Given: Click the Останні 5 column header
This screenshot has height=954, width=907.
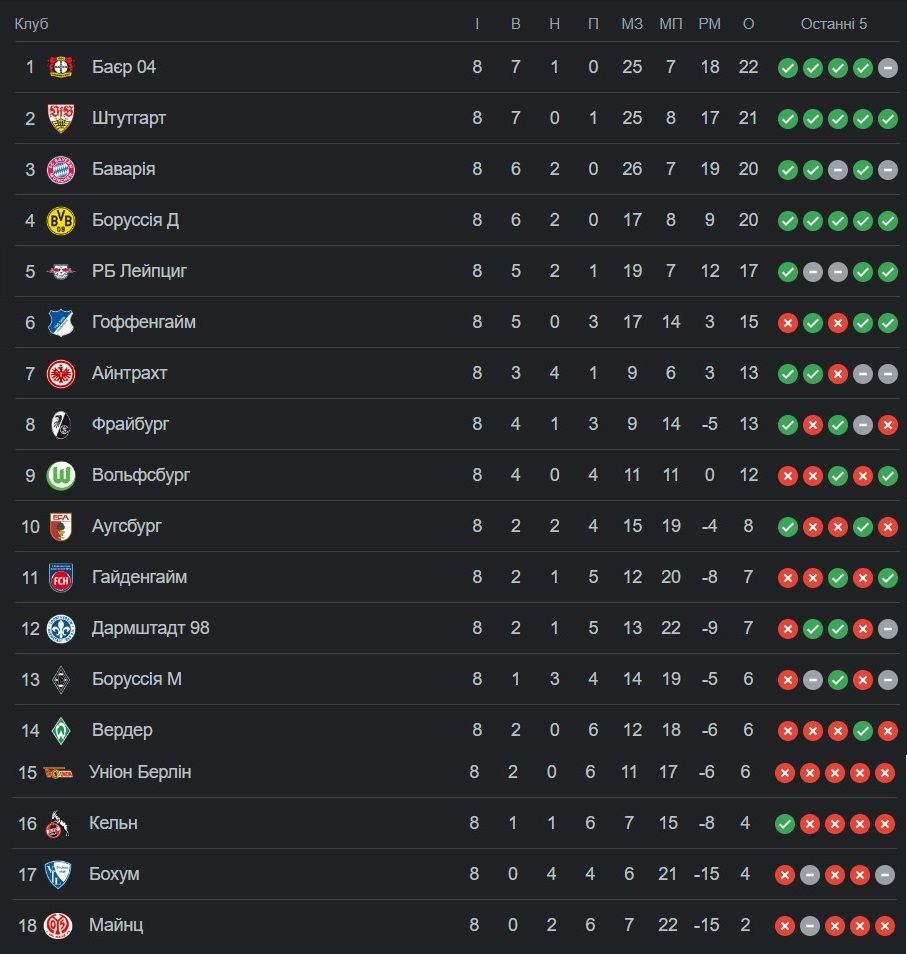Looking at the screenshot, I should click(834, 23).
